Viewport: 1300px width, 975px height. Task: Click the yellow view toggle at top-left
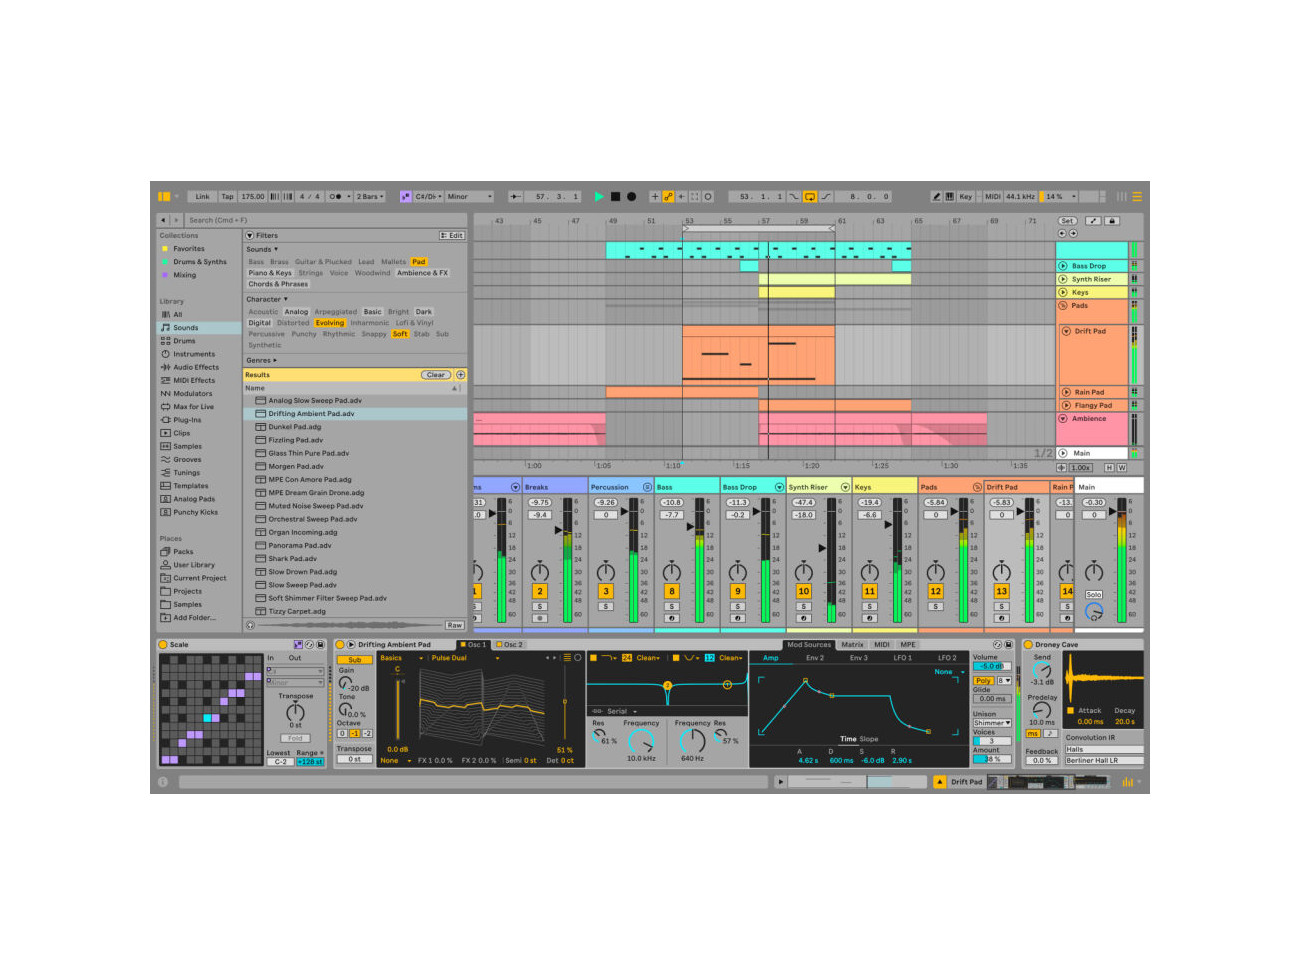164,197
